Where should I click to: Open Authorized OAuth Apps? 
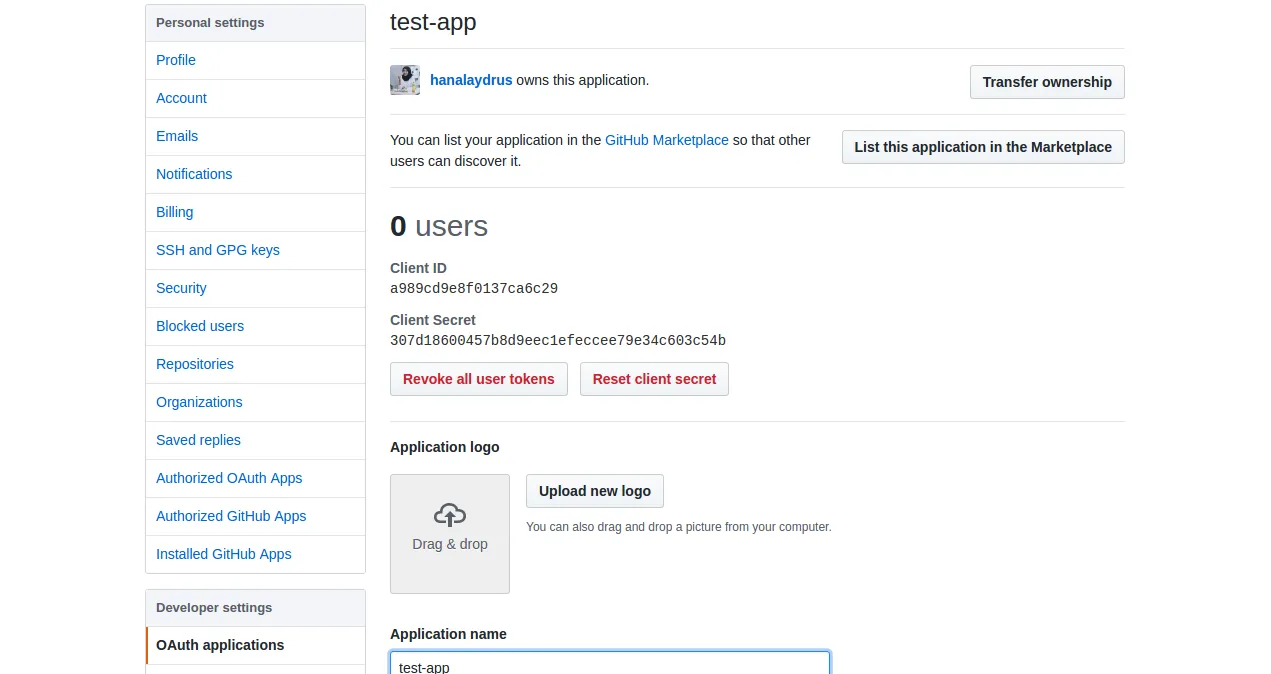click(229, 478)
